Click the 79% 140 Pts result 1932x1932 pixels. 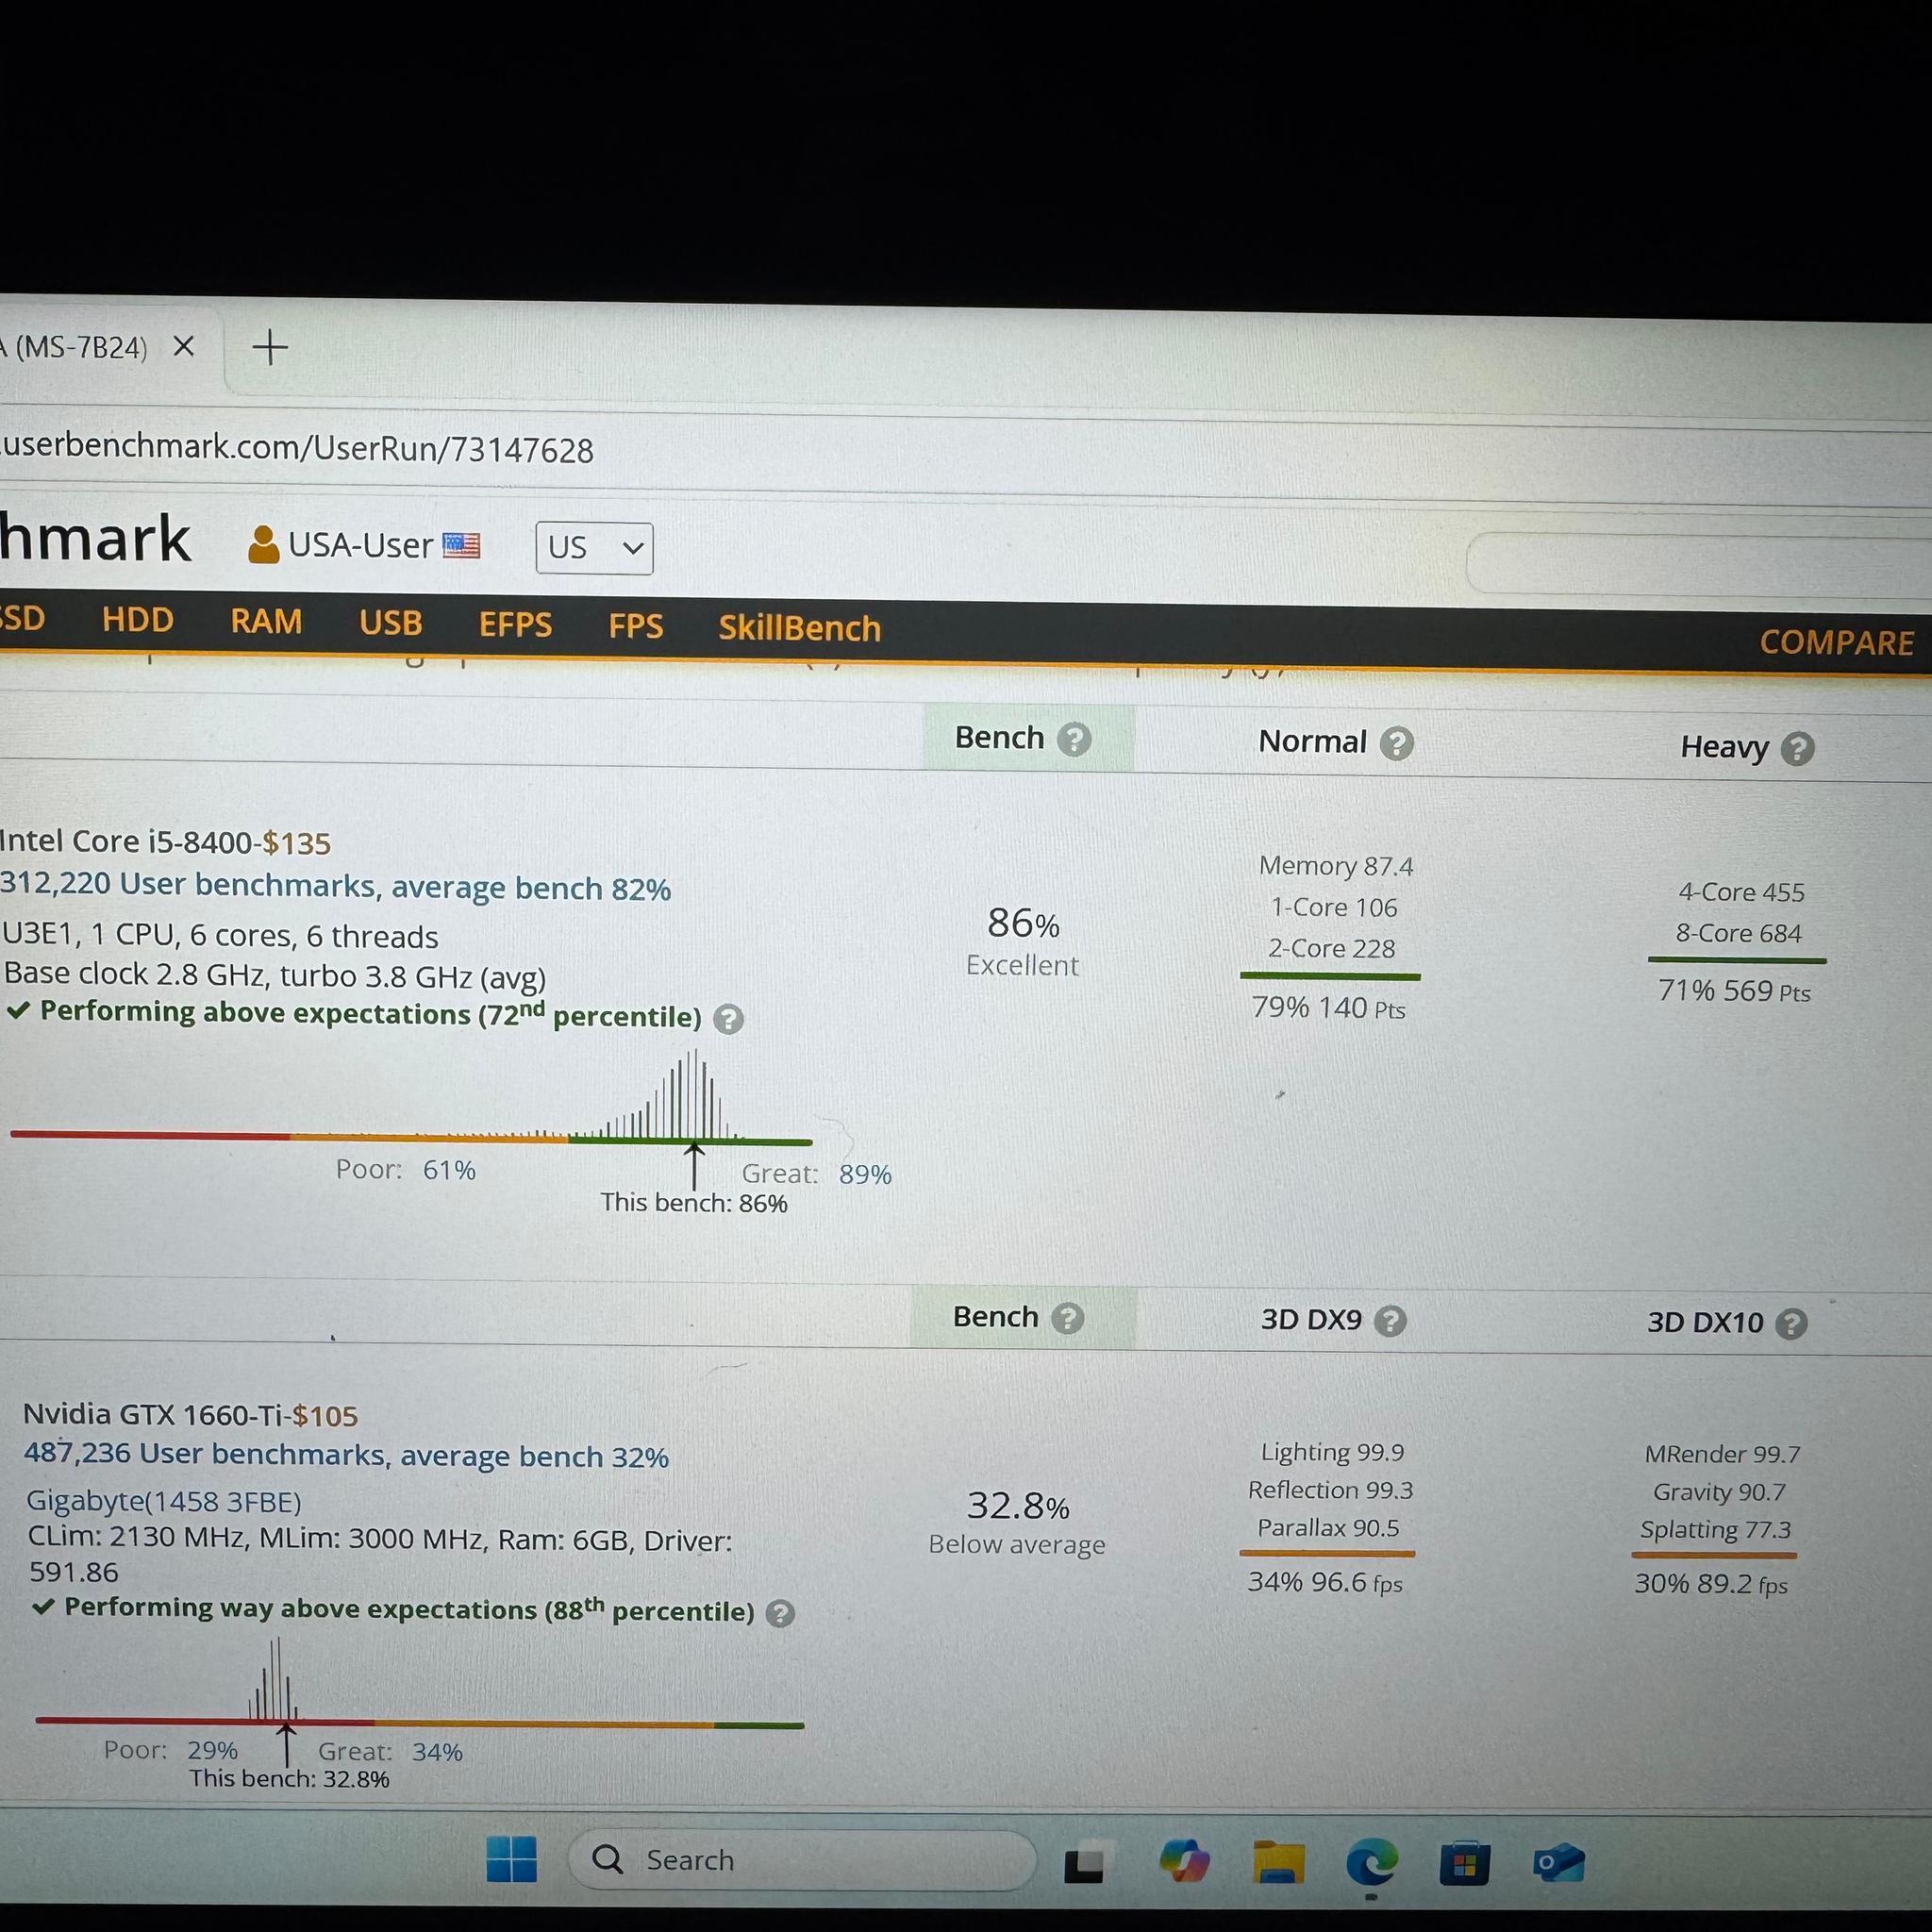[1329, 1008]
